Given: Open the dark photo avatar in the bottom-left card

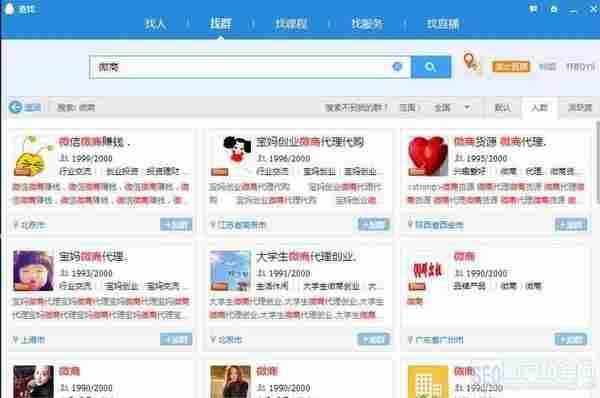Looking at the screenshot, I should tap(33, 382).
